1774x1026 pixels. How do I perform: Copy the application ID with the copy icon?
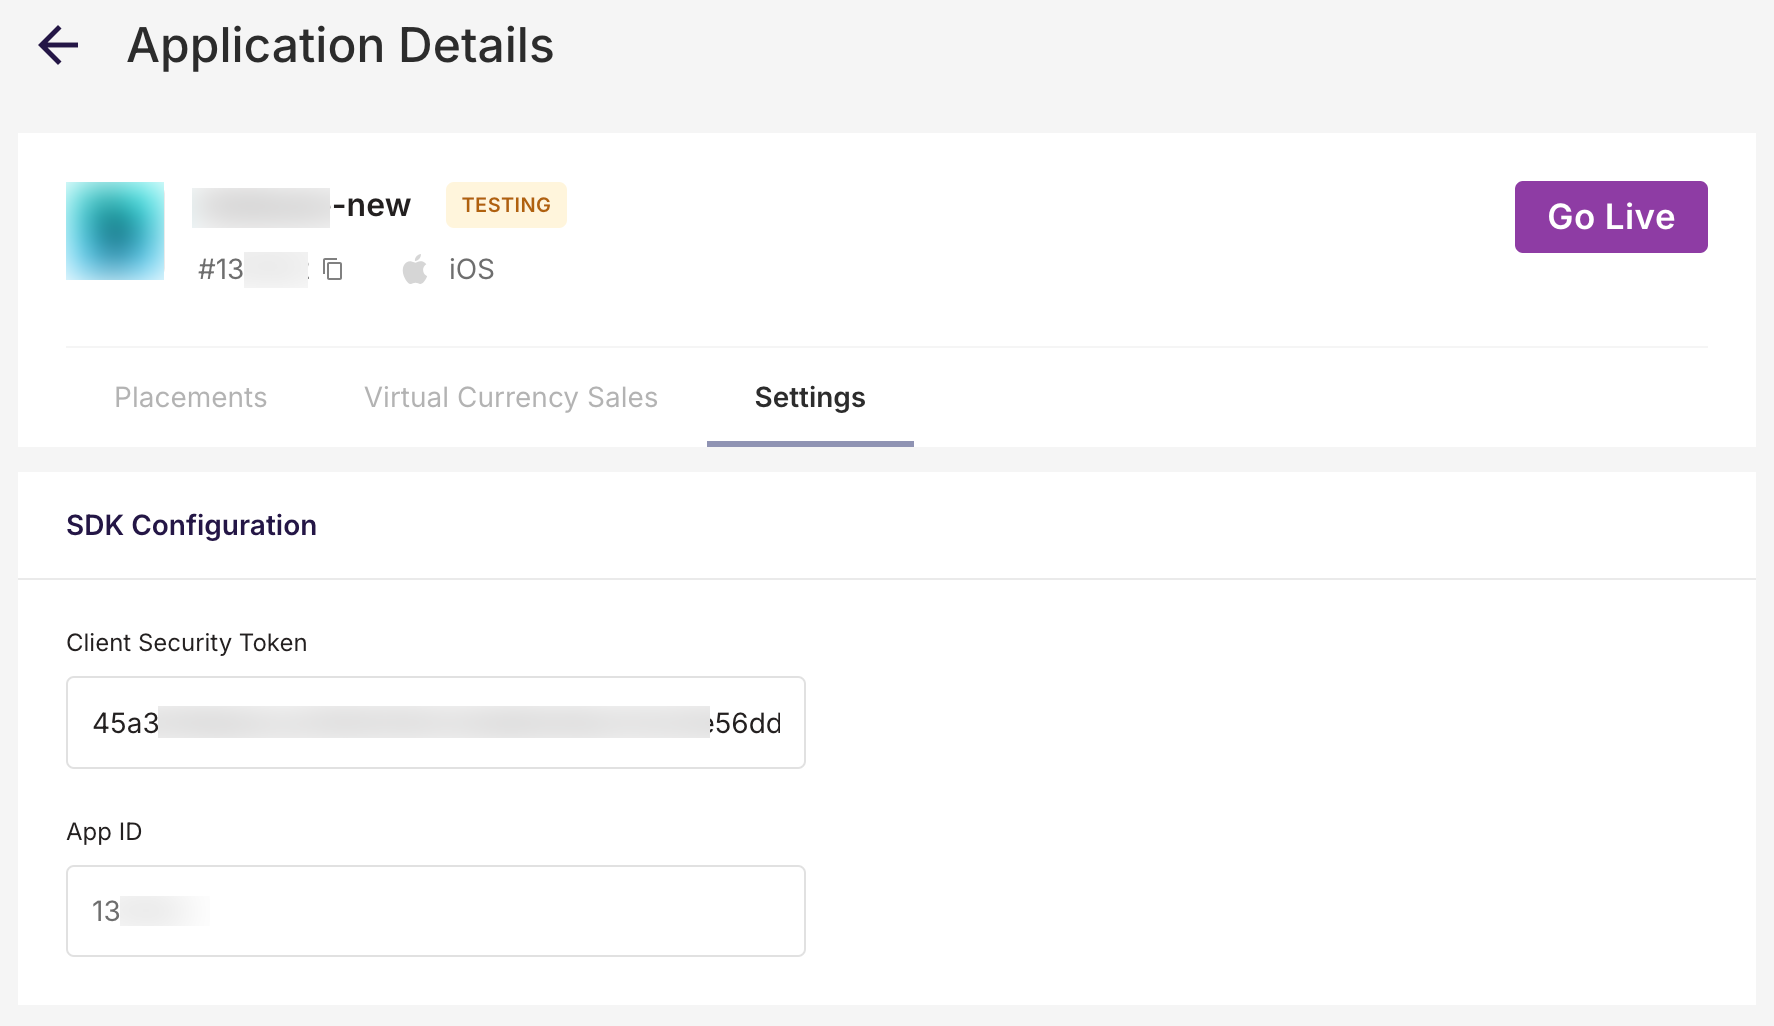click(333, 269)
